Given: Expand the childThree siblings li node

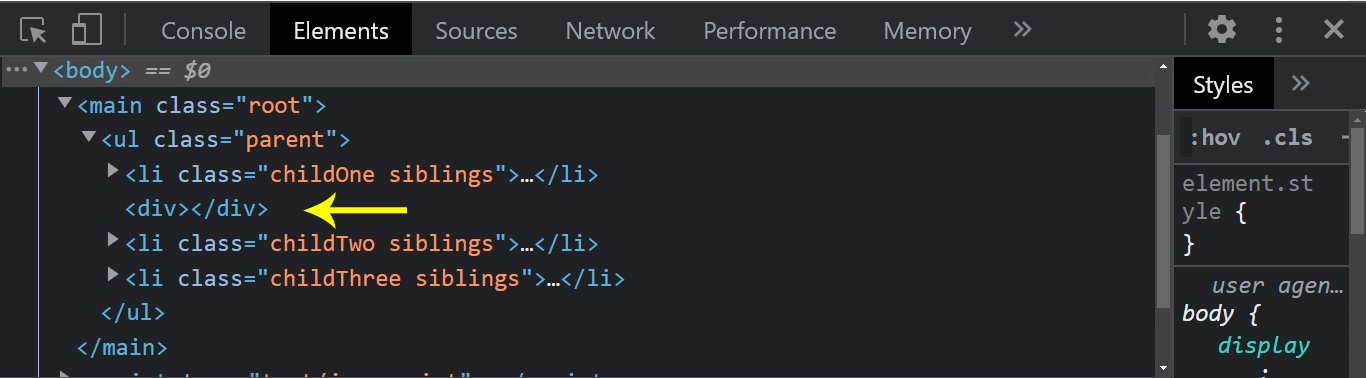Looking at the screenshot, I should (x=113, y=276).
